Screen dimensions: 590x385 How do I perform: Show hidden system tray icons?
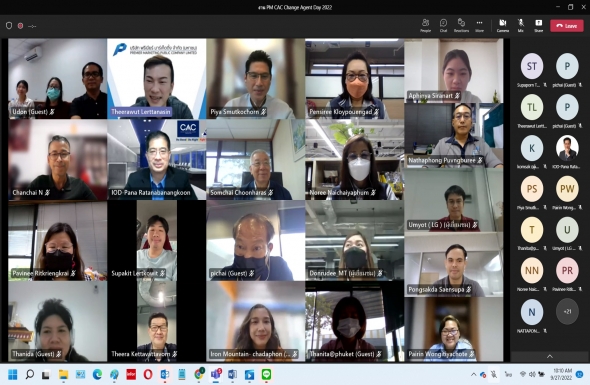click(473, 374)
